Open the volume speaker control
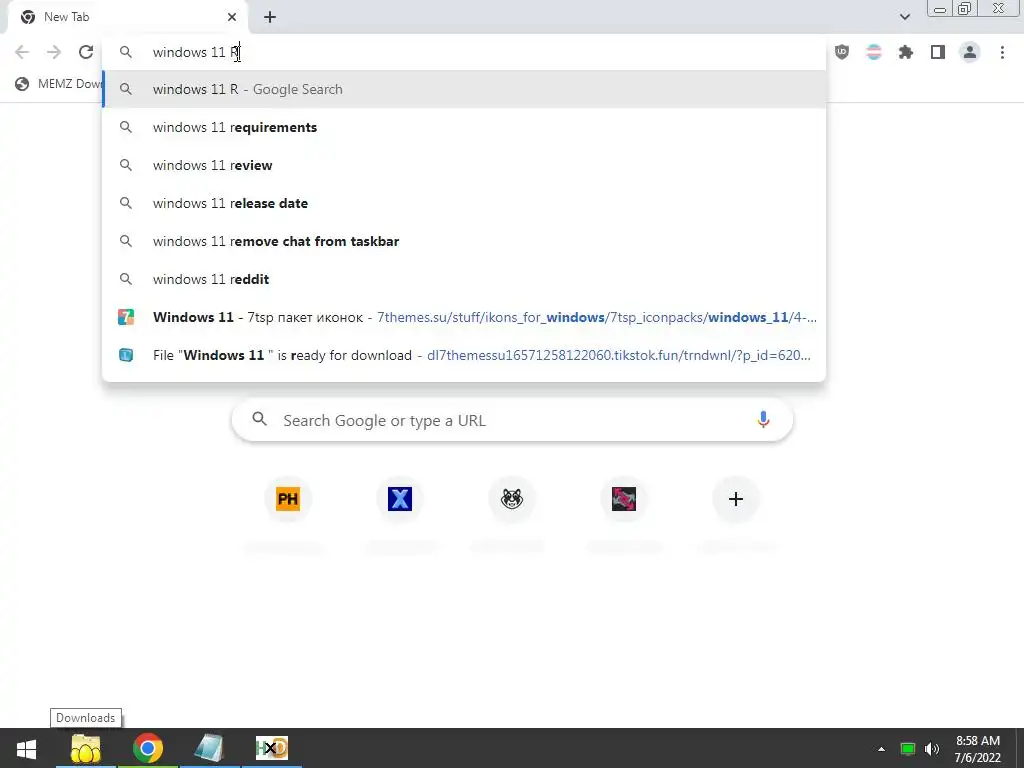The image size is (1024, 768). pyautogui.click(x=932, y=749)
